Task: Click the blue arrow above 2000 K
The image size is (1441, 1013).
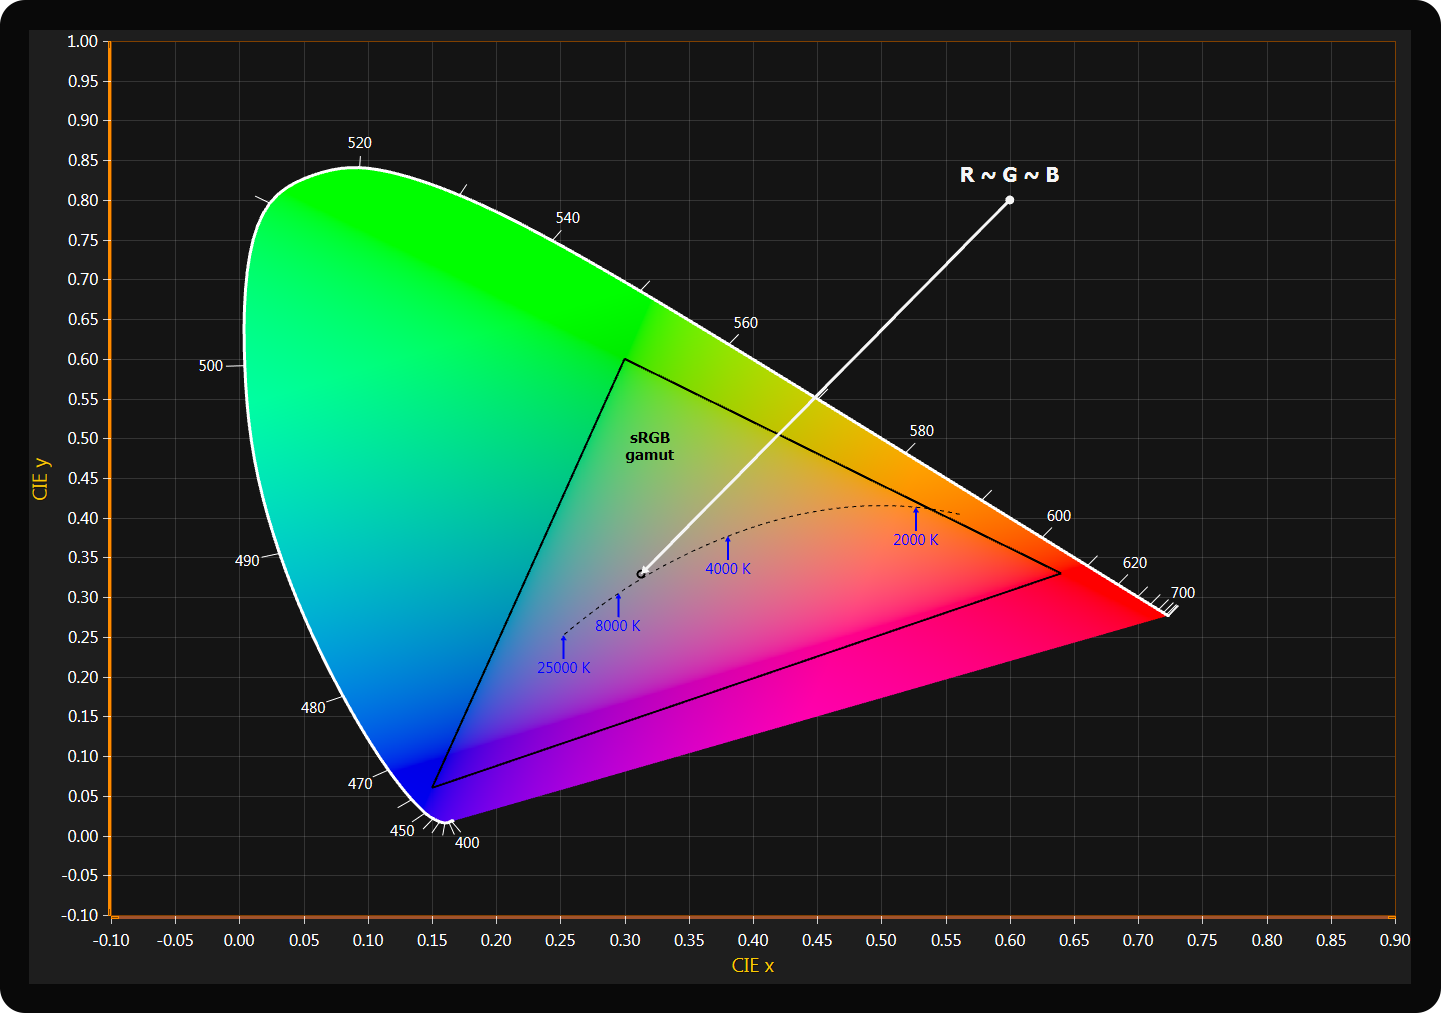Action: click(x=916, y=519)
